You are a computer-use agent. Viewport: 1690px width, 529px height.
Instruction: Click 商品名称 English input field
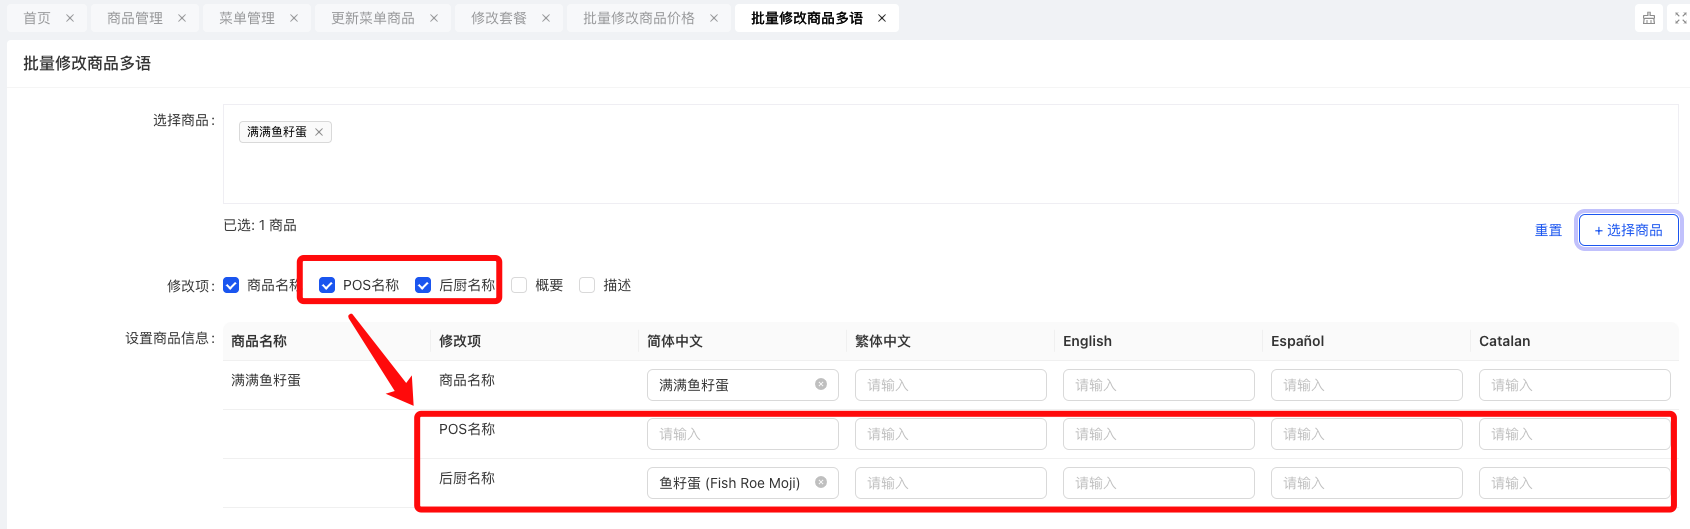point(1159,385)
